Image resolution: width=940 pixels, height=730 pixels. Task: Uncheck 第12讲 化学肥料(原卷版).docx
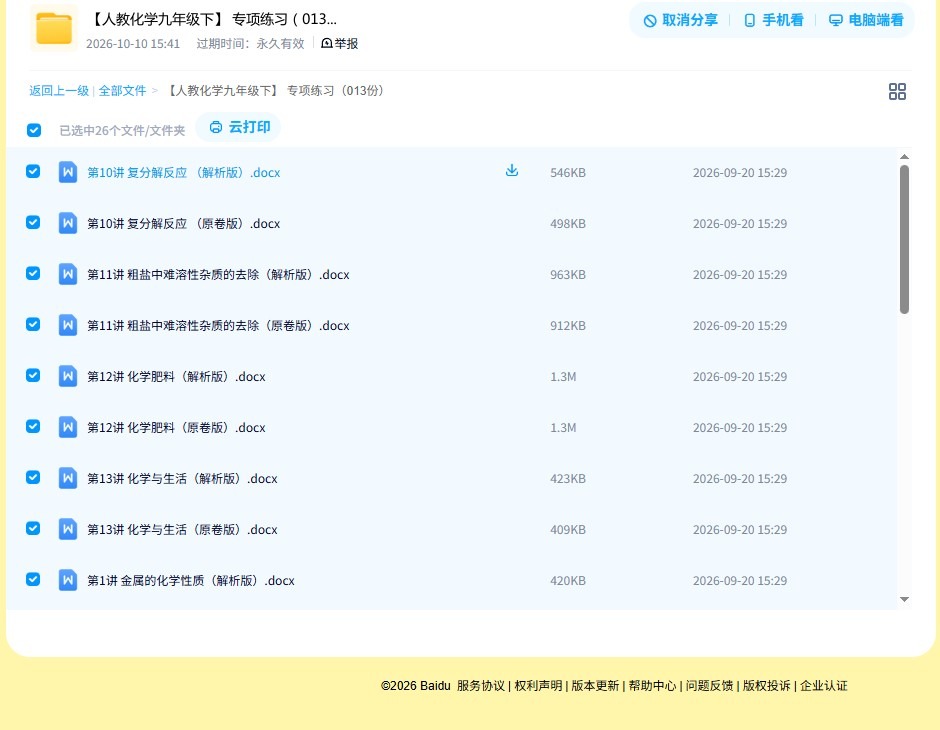pos(33,426)
